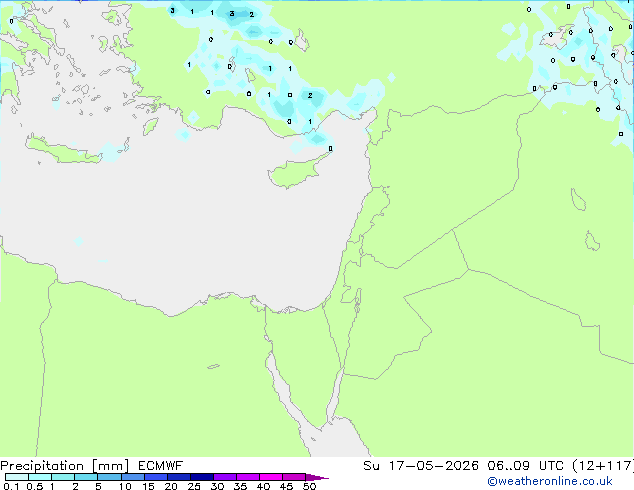The height and width of the screenshot is (490, 634).
Task: Choose the 30–35 mm purple legend swatch
Action: tap(224, 477)
